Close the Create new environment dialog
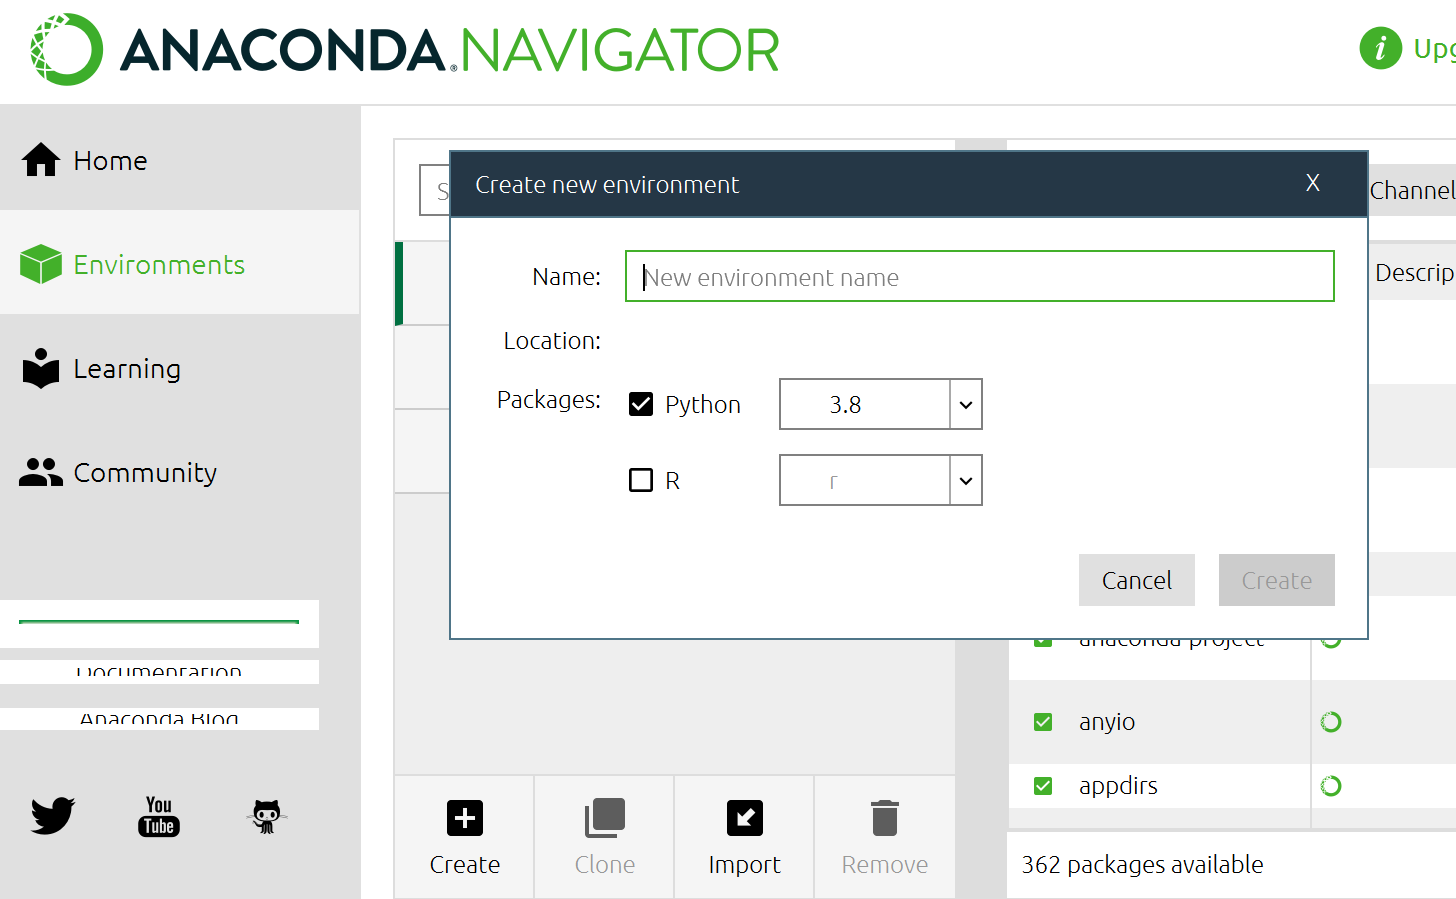This screenshot has width=1456, height=899. coord(1313,183)
